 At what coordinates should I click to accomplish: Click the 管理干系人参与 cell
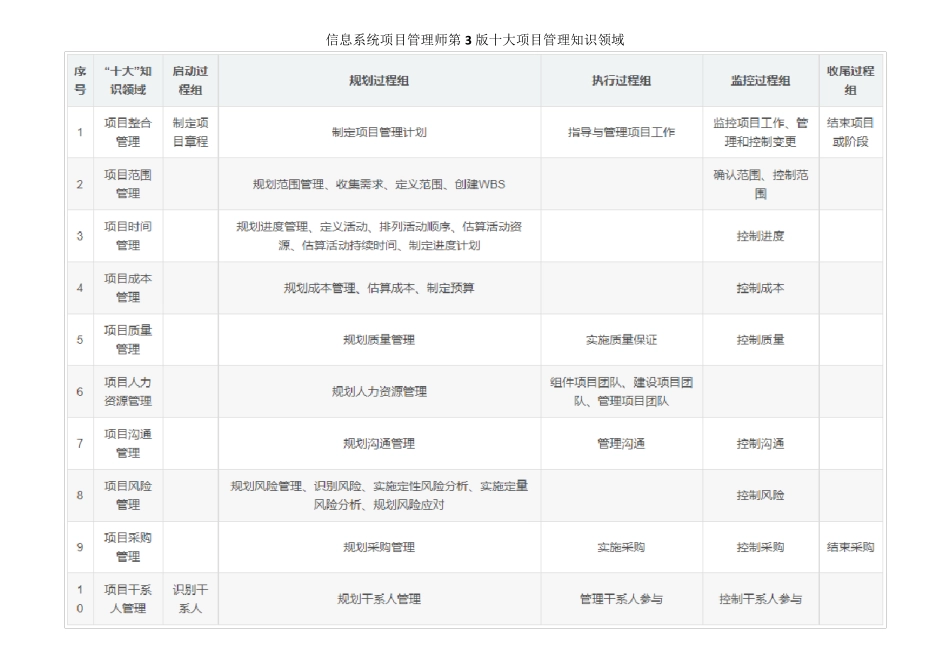pos(622,599)
